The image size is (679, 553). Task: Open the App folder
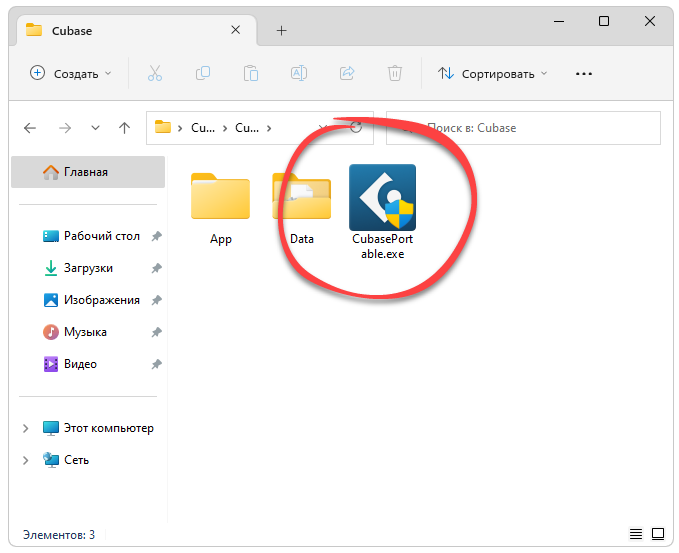pyautogui.click(x=220, y=209)
